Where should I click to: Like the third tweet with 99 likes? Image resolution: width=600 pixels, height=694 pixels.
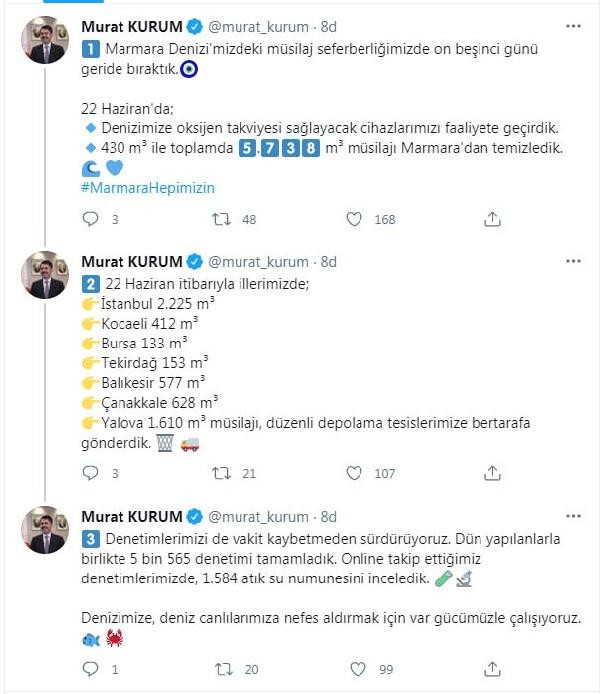click(x=354, y=669)
